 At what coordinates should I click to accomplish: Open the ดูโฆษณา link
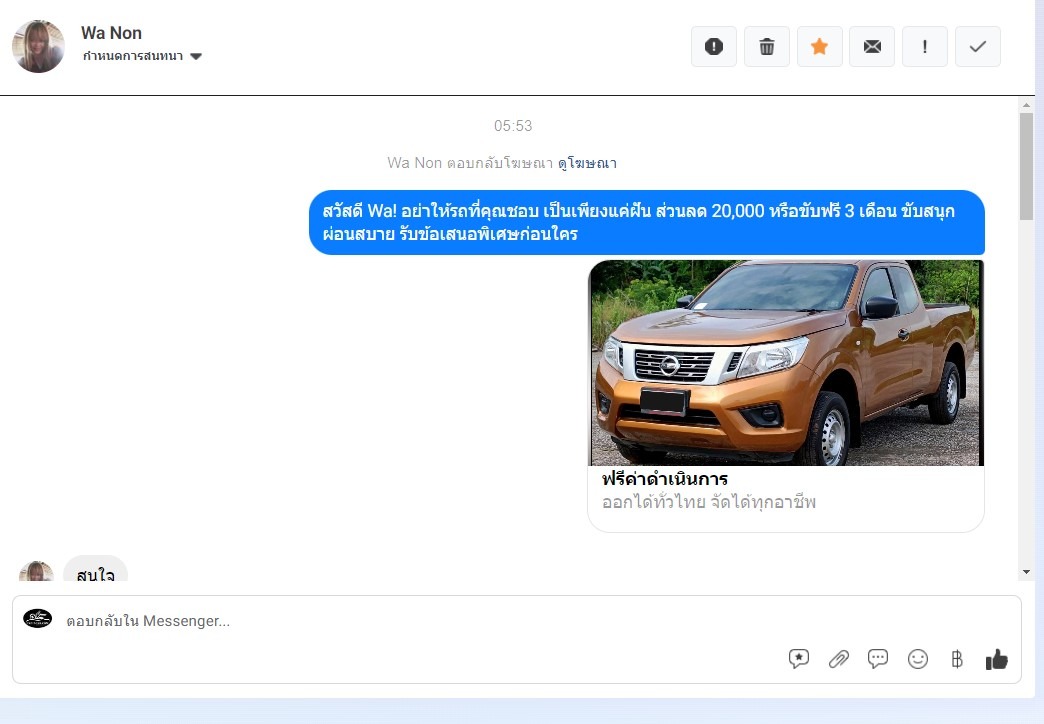click(587, 163)
